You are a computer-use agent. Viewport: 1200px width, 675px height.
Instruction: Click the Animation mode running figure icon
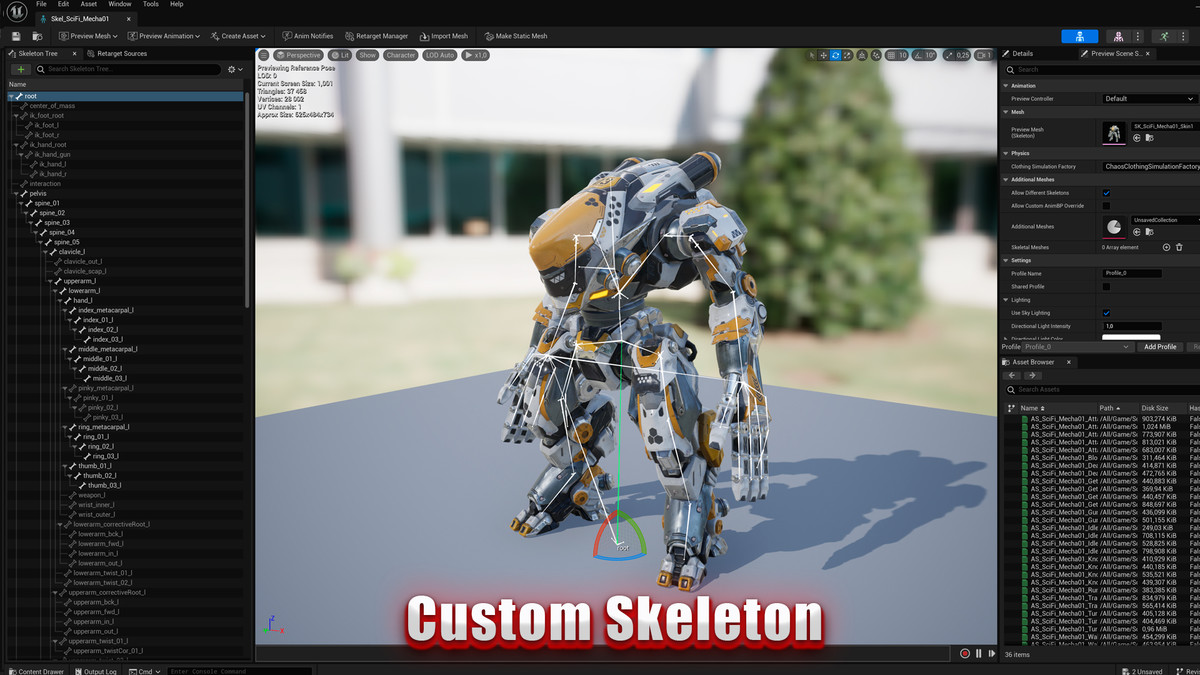tap(1163, 36)
